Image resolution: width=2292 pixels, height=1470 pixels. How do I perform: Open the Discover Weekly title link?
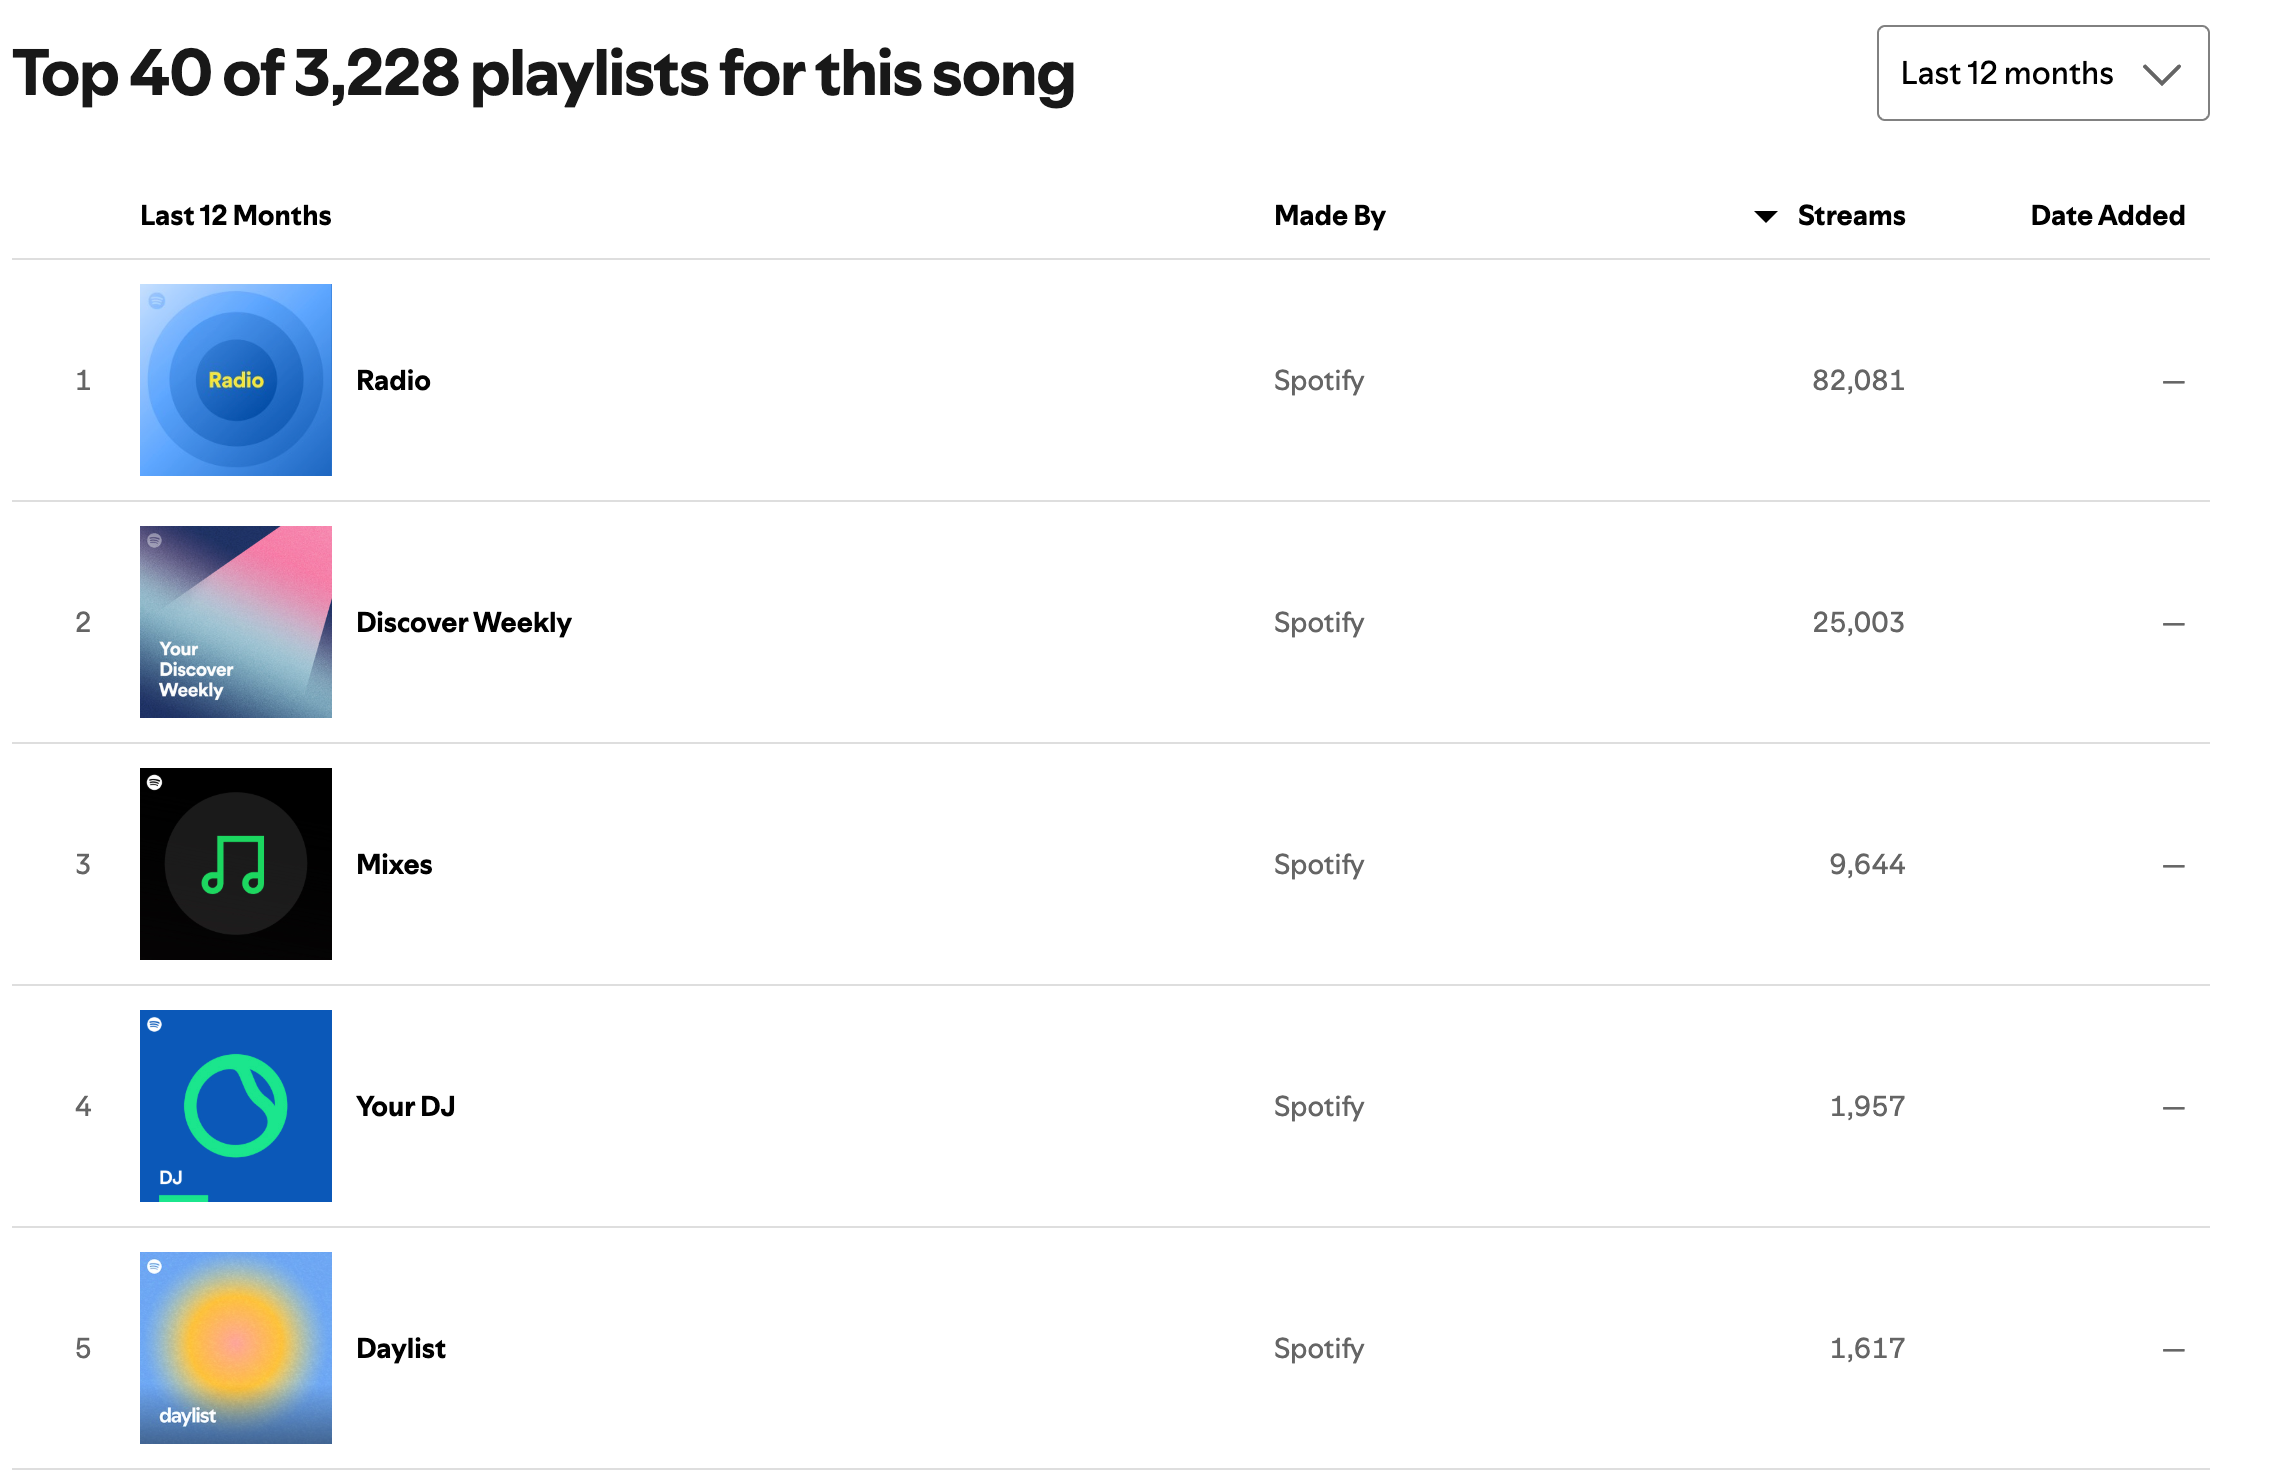click(x=464, y=623)
